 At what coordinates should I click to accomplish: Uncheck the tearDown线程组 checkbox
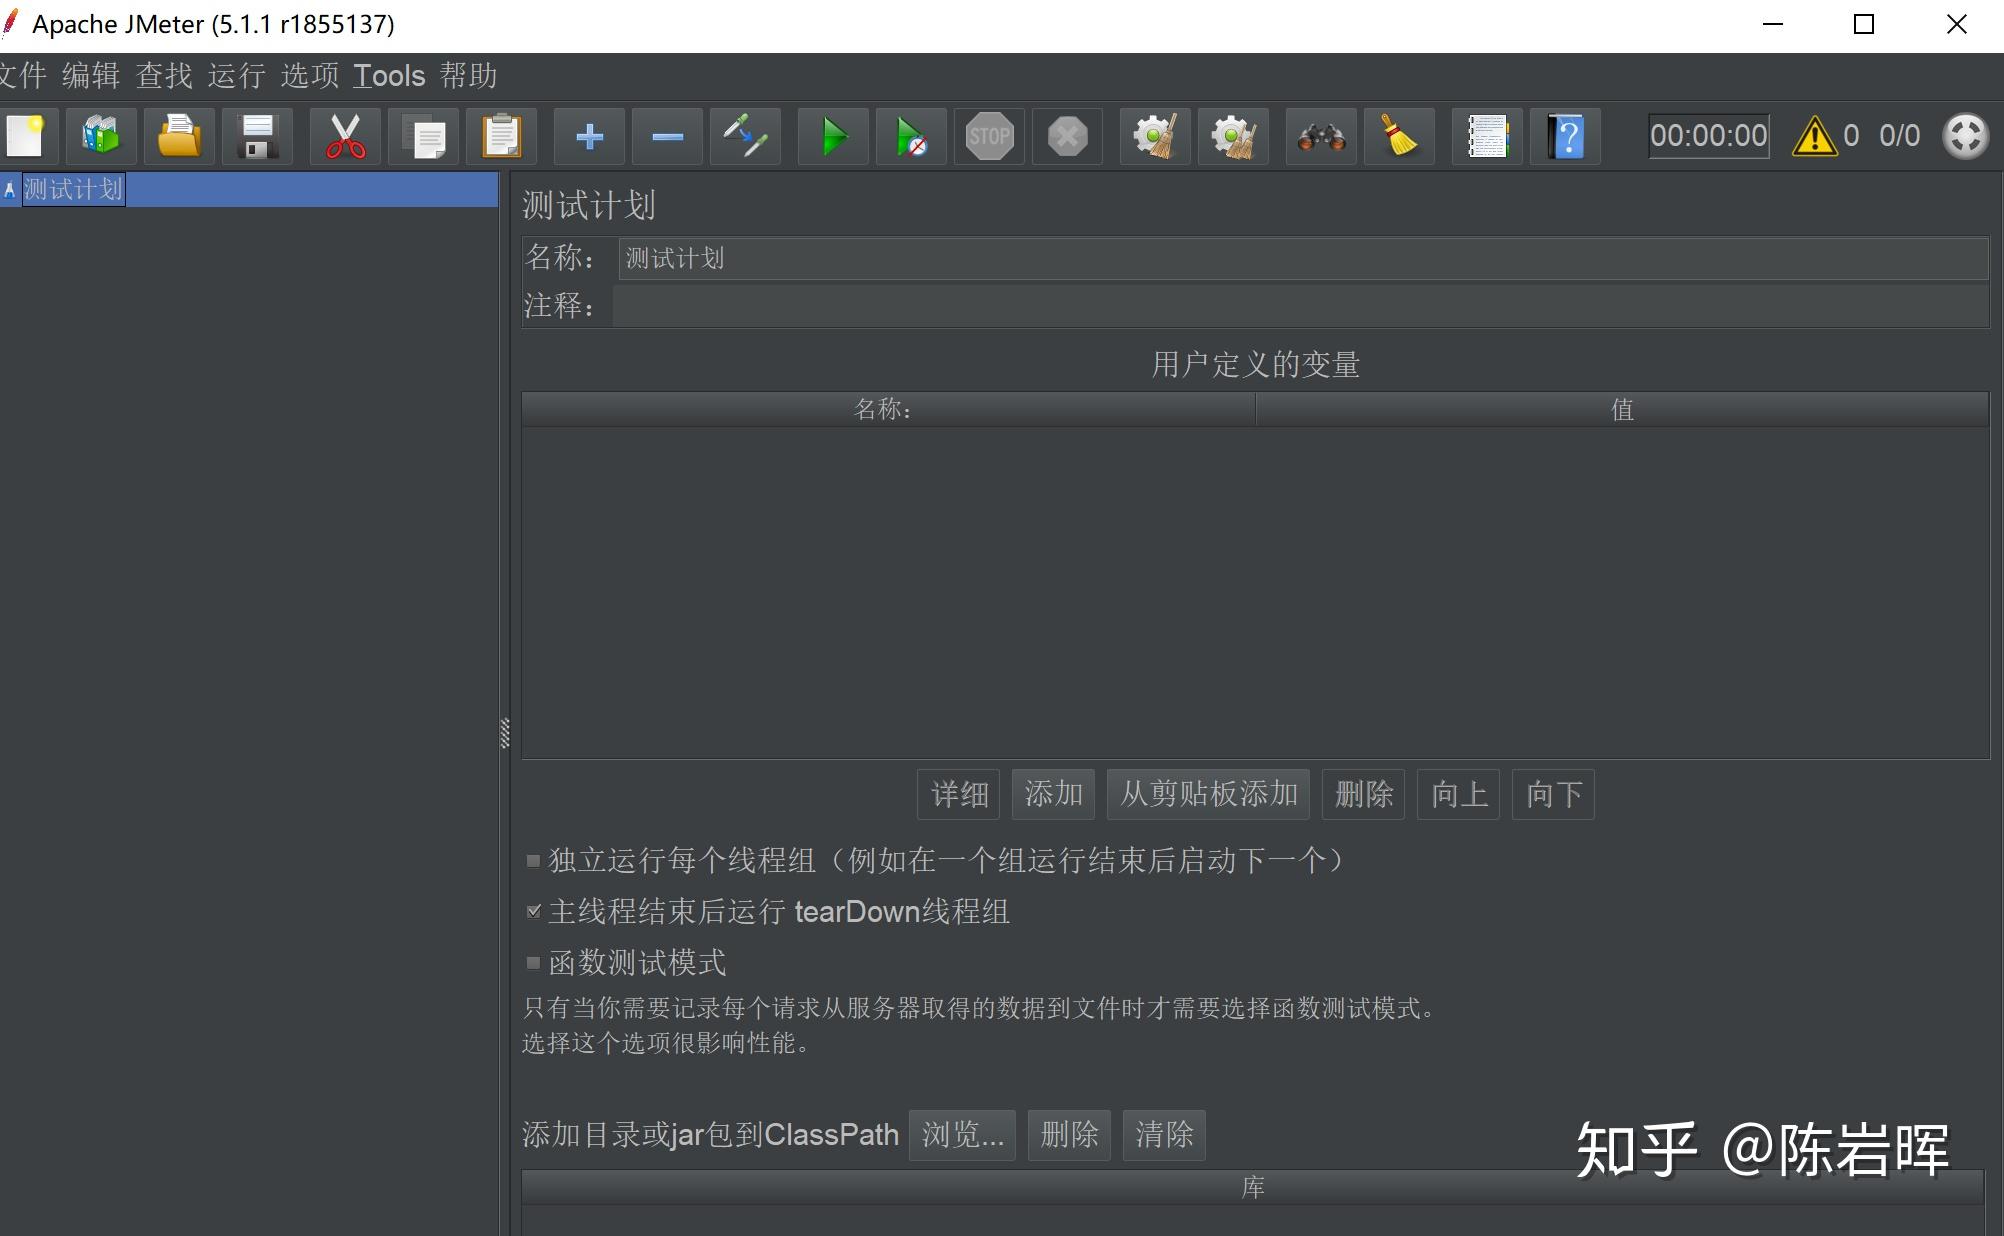tap(533, 911)
